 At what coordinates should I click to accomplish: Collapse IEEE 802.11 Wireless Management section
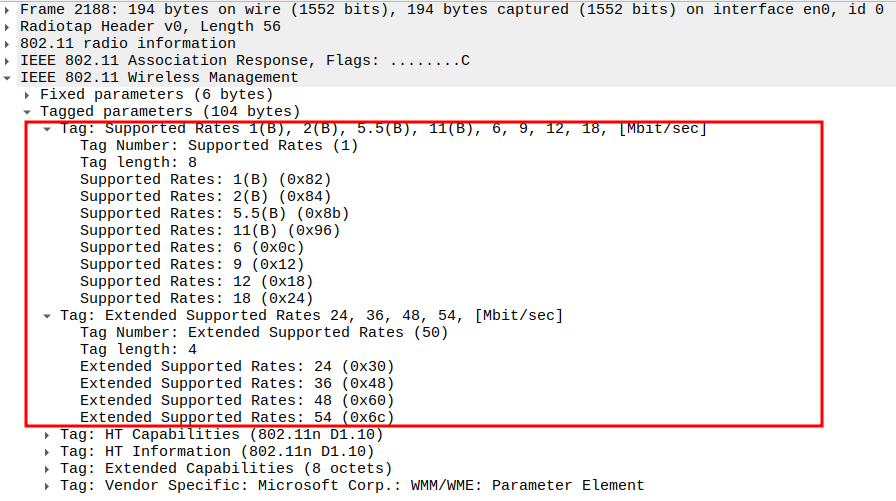coord(9,77)
